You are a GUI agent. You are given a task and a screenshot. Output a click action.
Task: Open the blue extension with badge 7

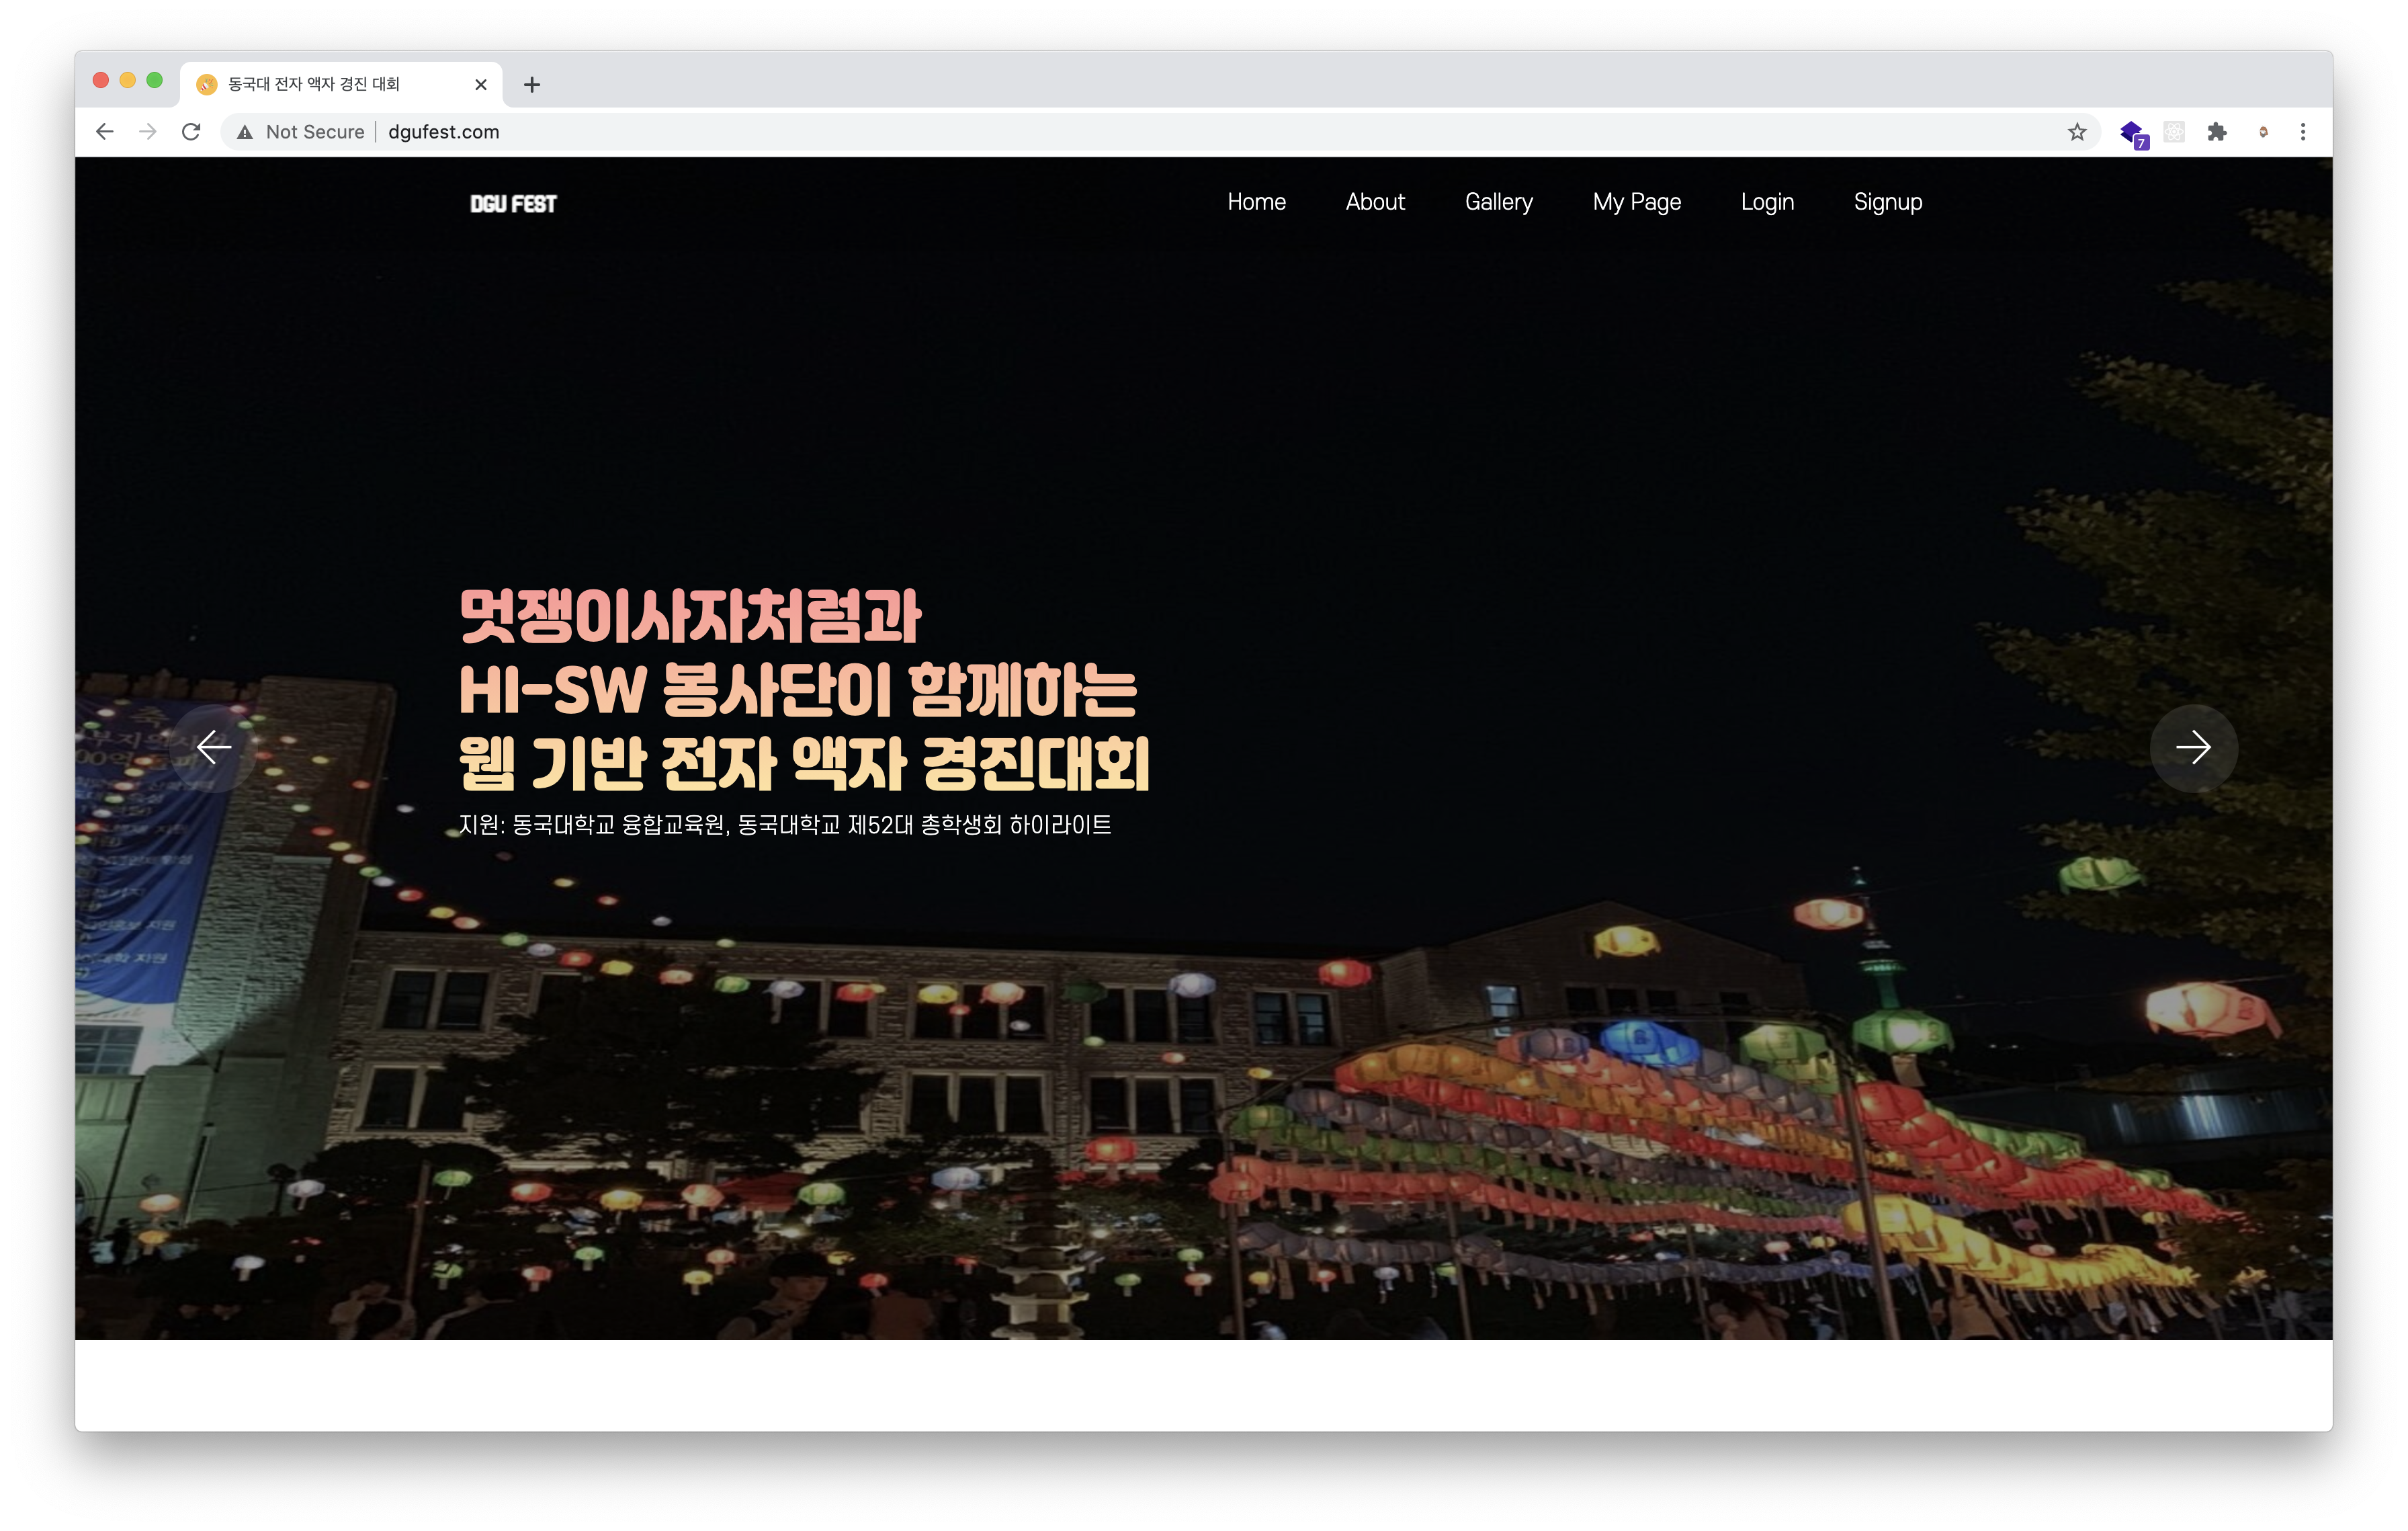click(x=2132, y=133)
